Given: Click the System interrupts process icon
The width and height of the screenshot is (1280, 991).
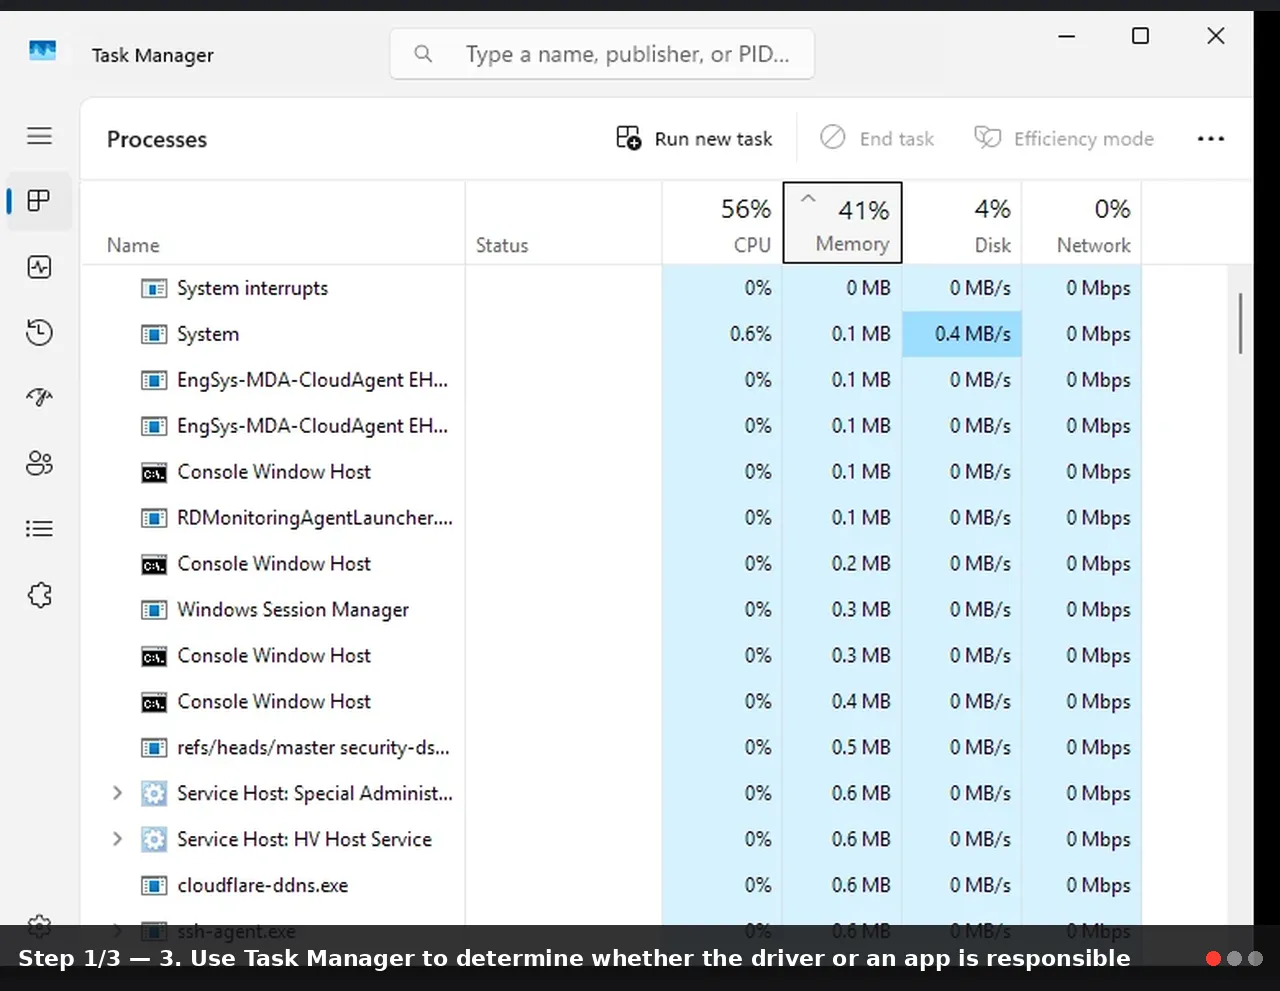Looking at the screenshot, I should coord(154,289).
